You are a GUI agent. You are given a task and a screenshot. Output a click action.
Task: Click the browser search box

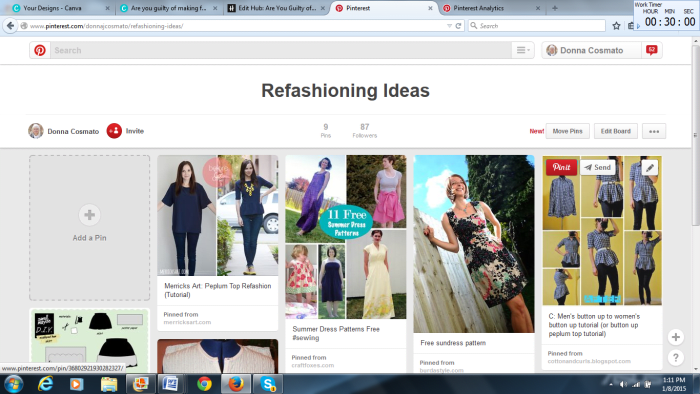pos(537,26)
